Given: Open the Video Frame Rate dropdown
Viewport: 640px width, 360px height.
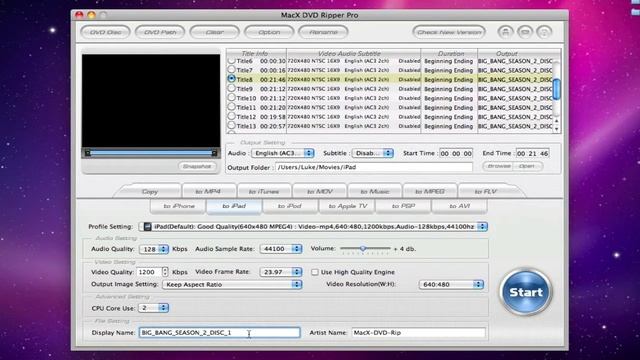Looking at the screenshot, I should tap(281, 272).
